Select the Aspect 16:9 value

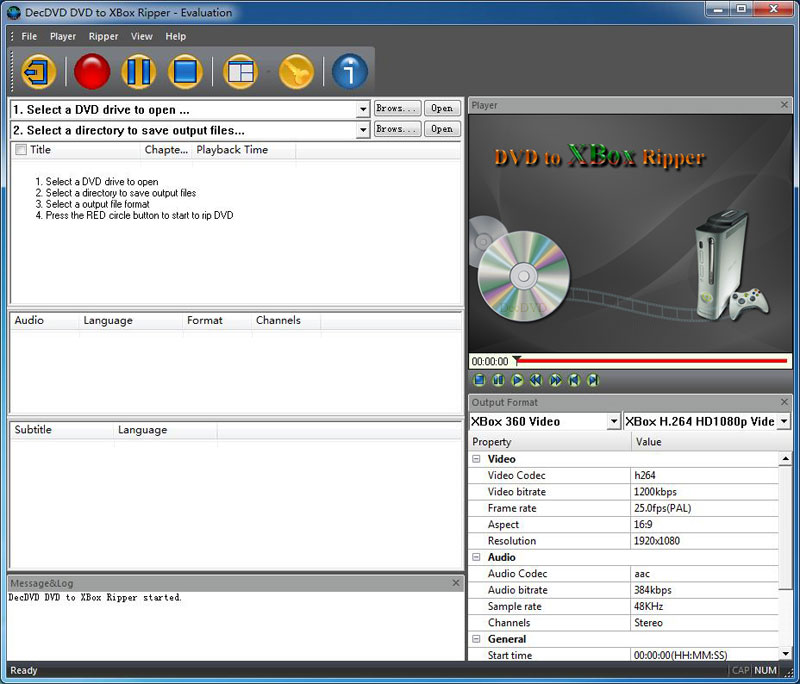pos(704,524)
